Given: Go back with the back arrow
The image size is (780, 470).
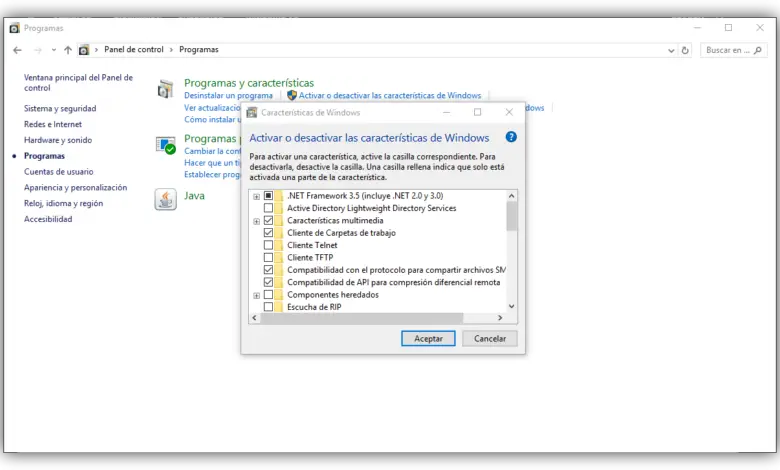Looking at the screenshot, I should pyautogui.click(x=17, y=50).
